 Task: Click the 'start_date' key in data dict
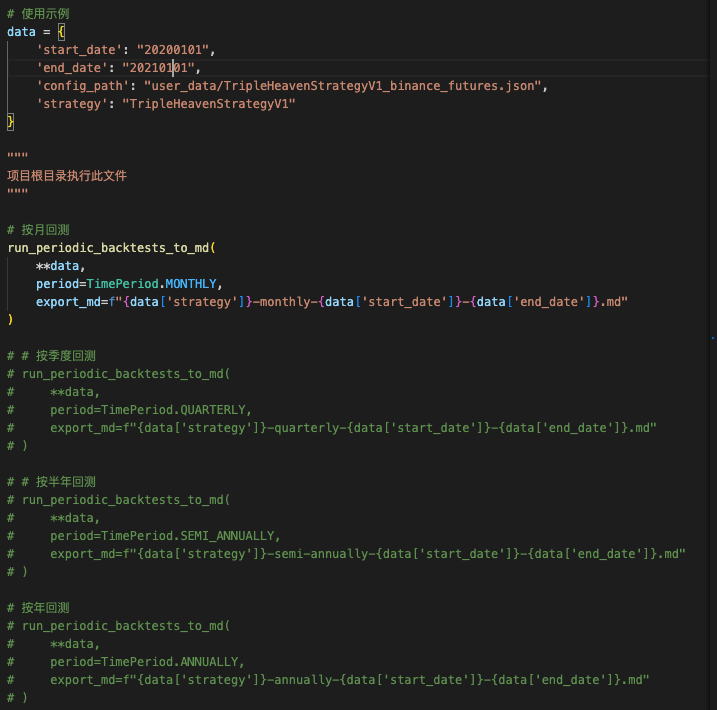pos(78,49)
